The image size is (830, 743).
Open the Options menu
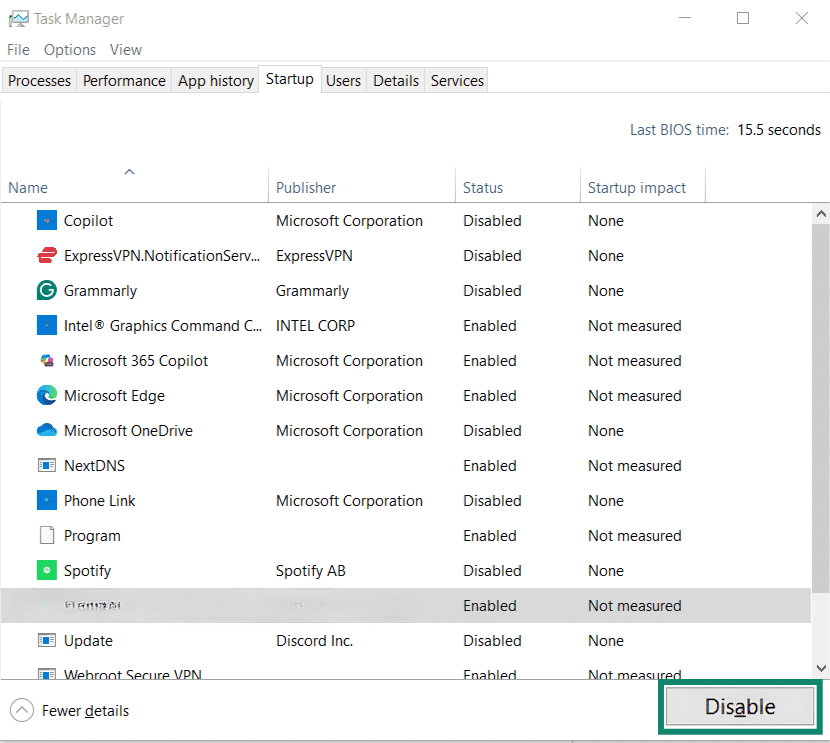(69, 49)
